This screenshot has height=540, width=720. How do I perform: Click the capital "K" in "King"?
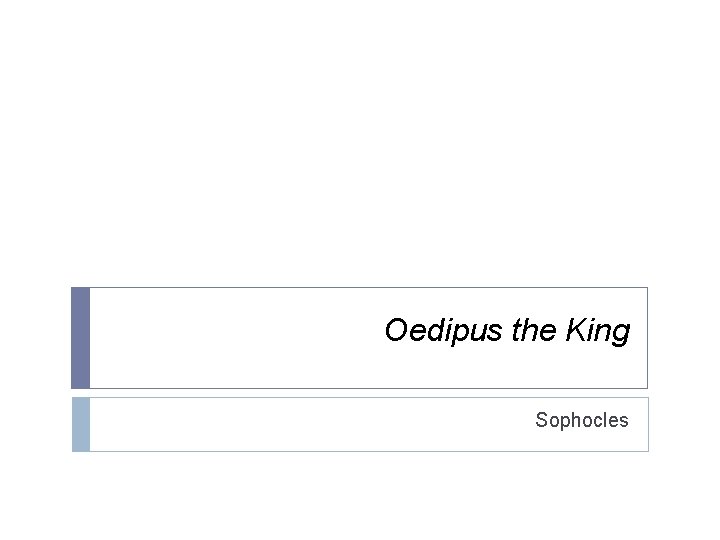575,331
